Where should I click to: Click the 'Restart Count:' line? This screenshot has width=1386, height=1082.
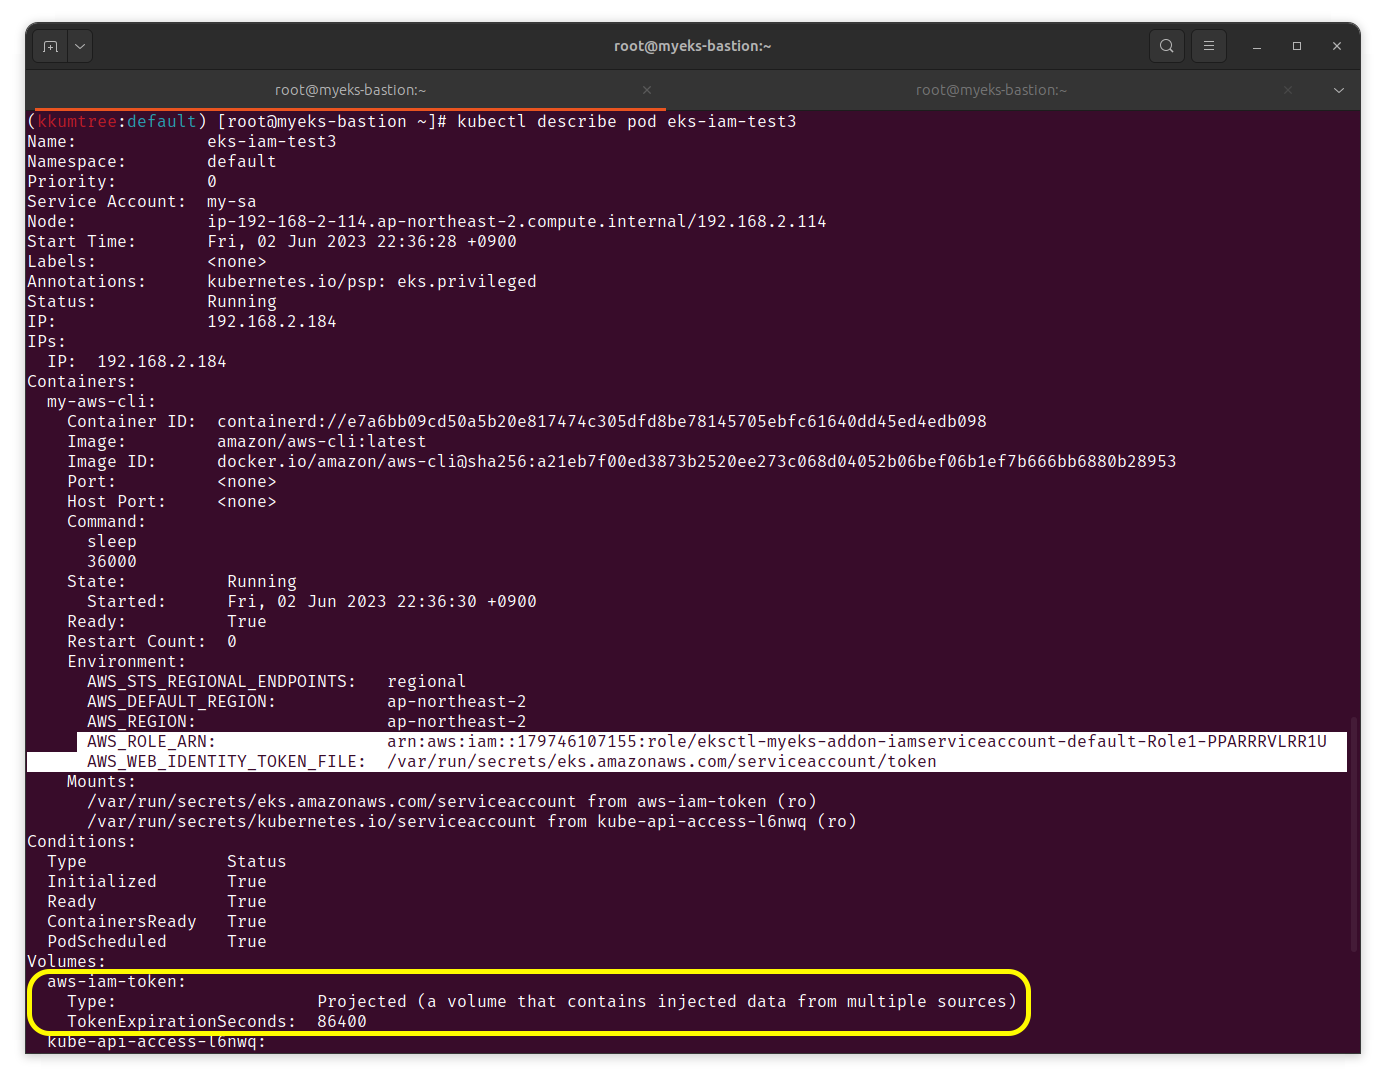pos(152,641)
